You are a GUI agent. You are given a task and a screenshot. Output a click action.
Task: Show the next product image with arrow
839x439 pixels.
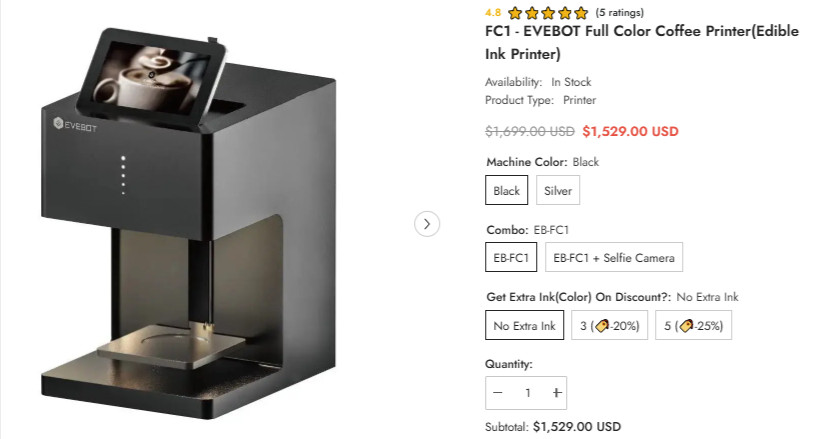point(426,224)
